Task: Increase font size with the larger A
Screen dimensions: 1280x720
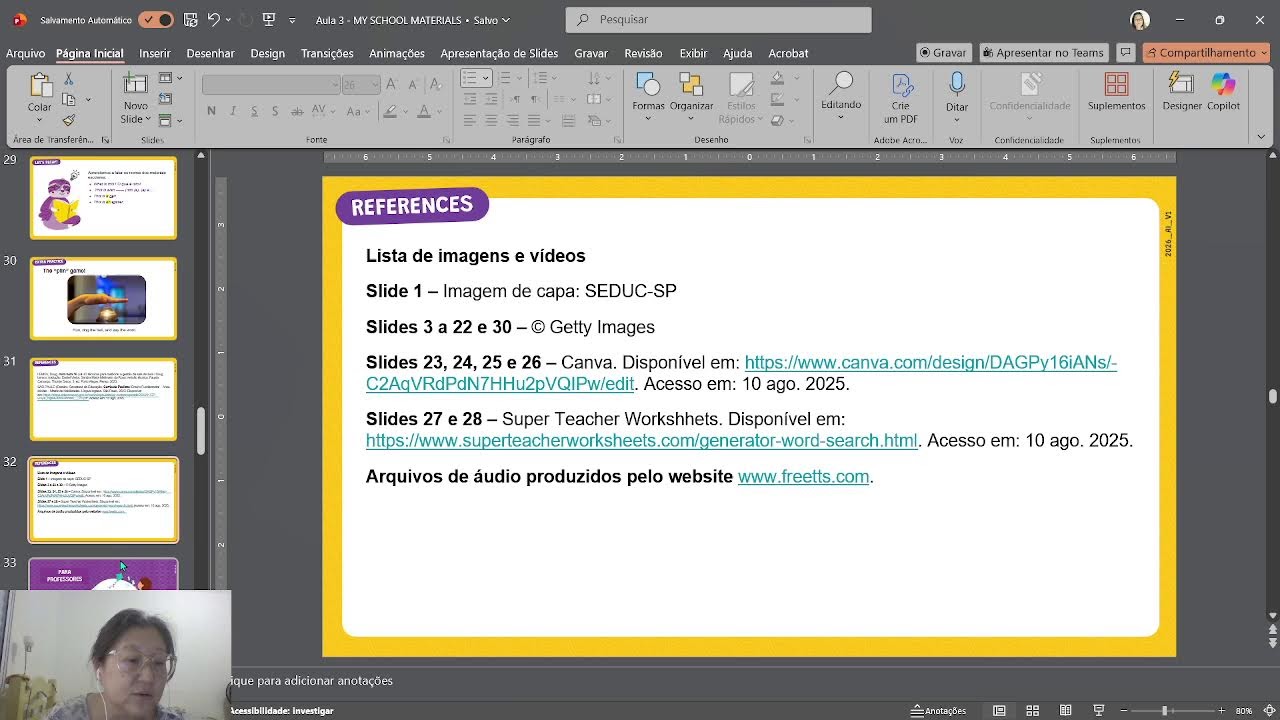Action: pyautogui.click(x=392, y=85)
